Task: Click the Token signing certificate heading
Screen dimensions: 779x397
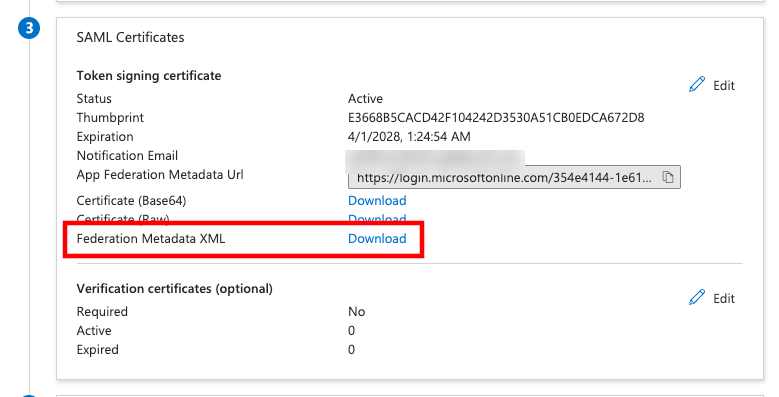Action: pos(149,76)
